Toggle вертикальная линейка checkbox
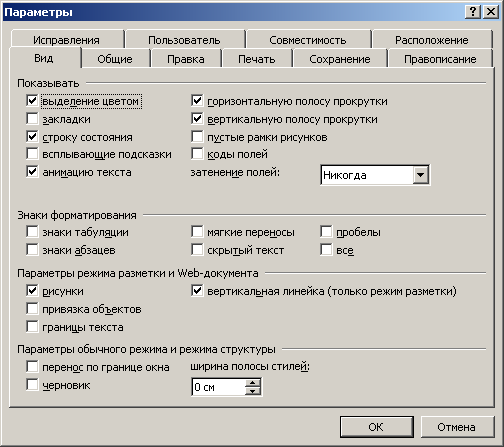The height and width of the screenshot is (447, 504). pyautogui.click(x=197, y=291)
